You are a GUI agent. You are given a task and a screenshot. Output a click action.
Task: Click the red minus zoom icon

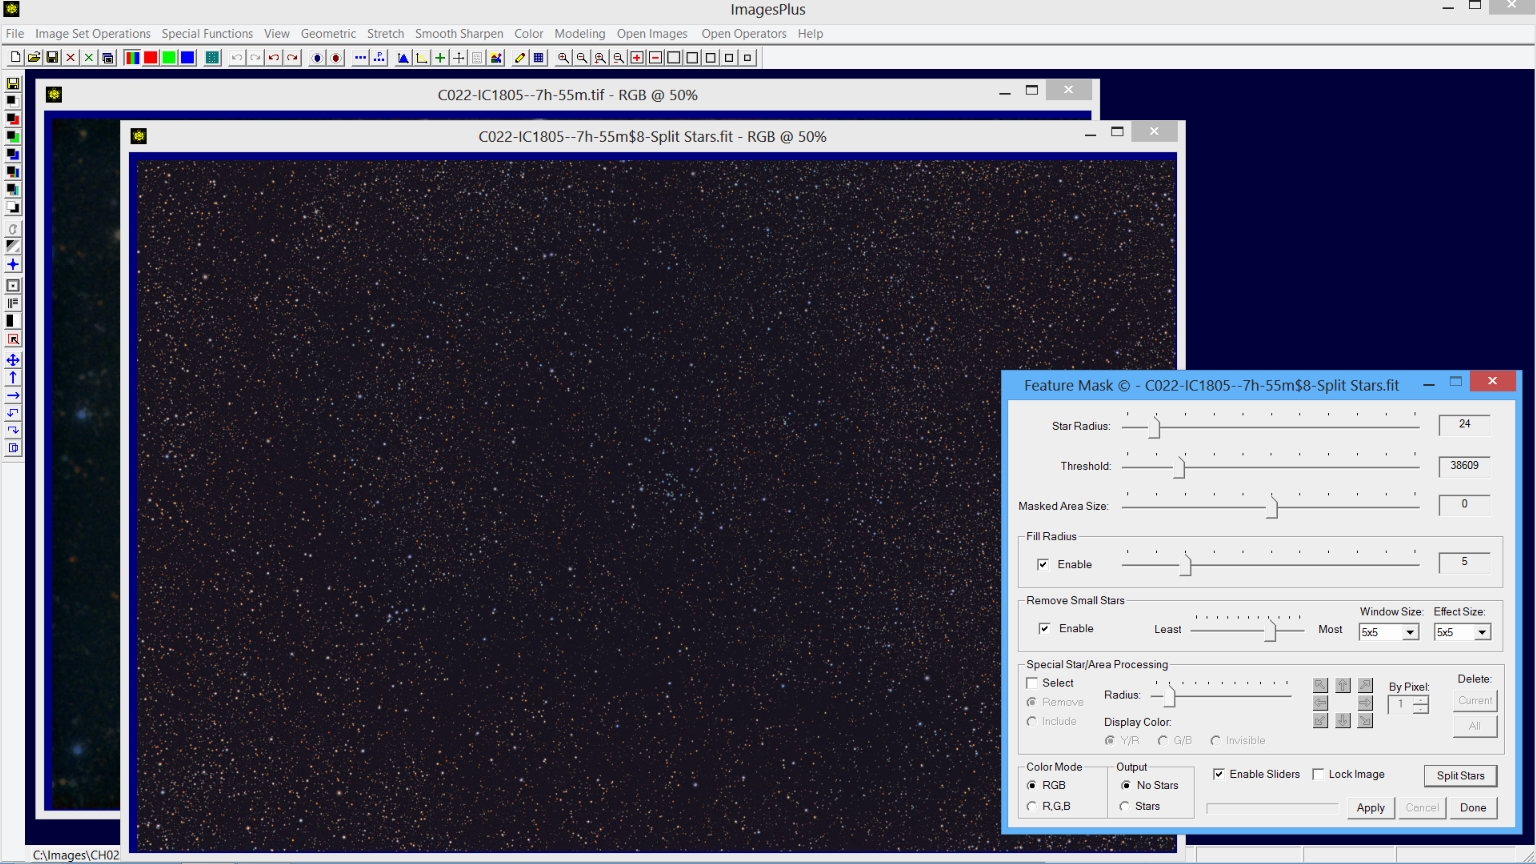(x=655, y=58)
